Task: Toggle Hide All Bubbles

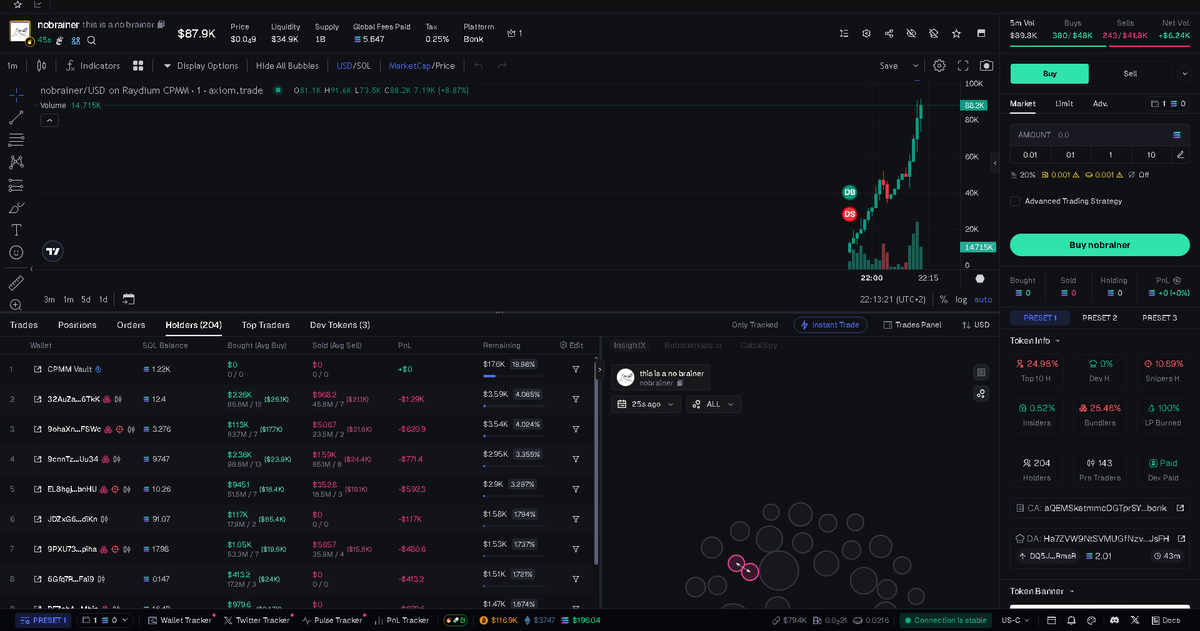Action: click(287, 66)
